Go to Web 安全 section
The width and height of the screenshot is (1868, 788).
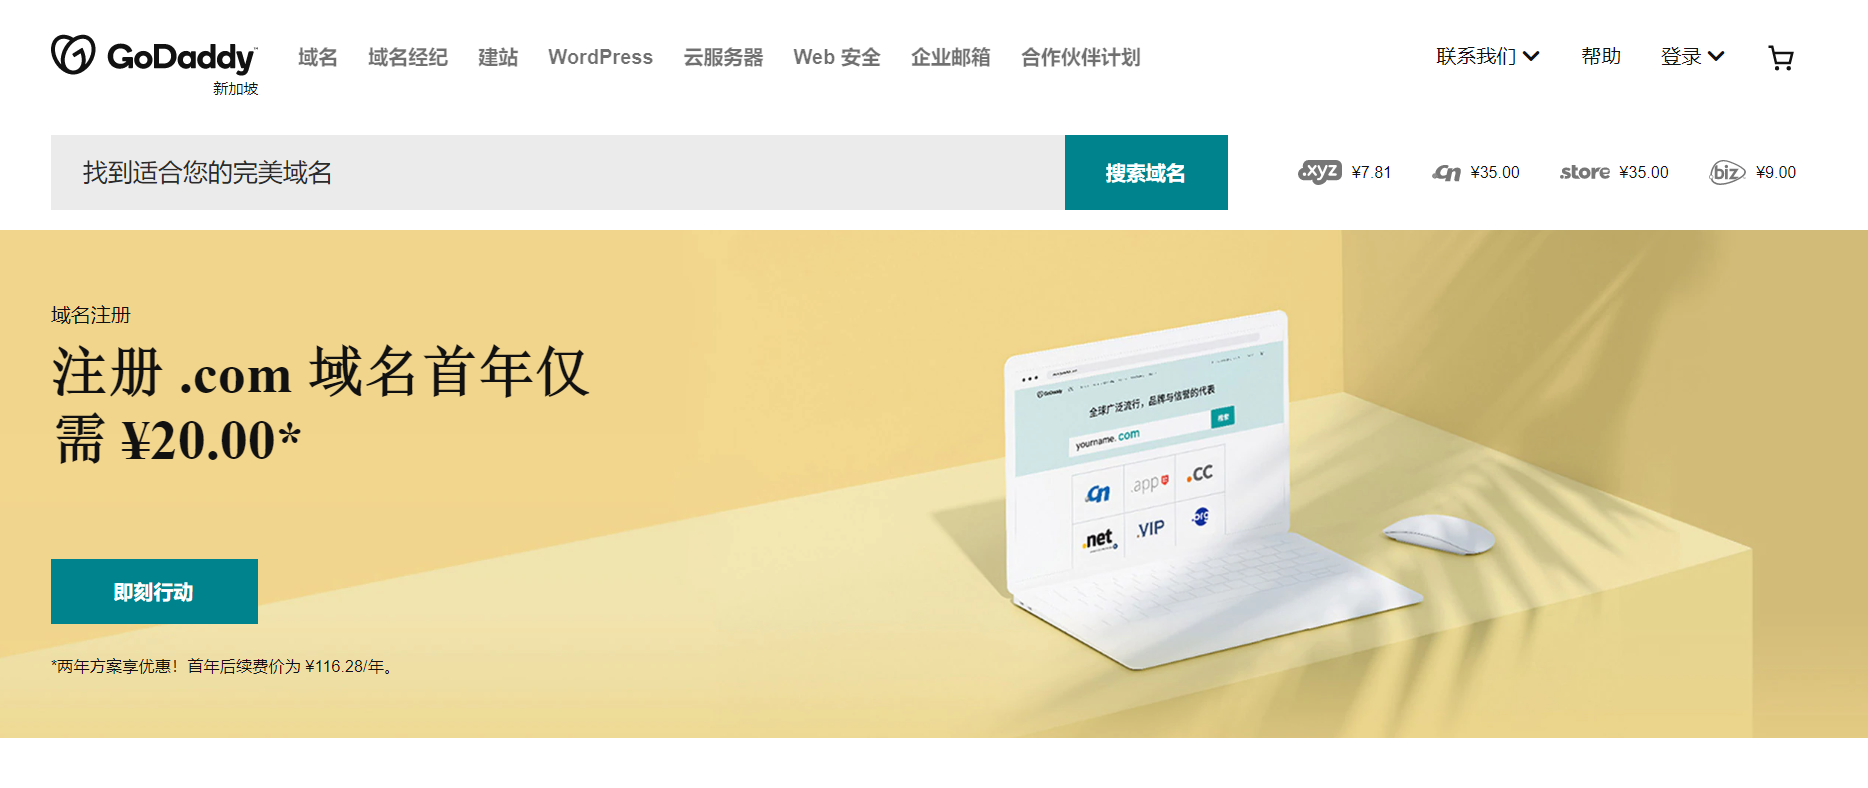tap(837, 57)
